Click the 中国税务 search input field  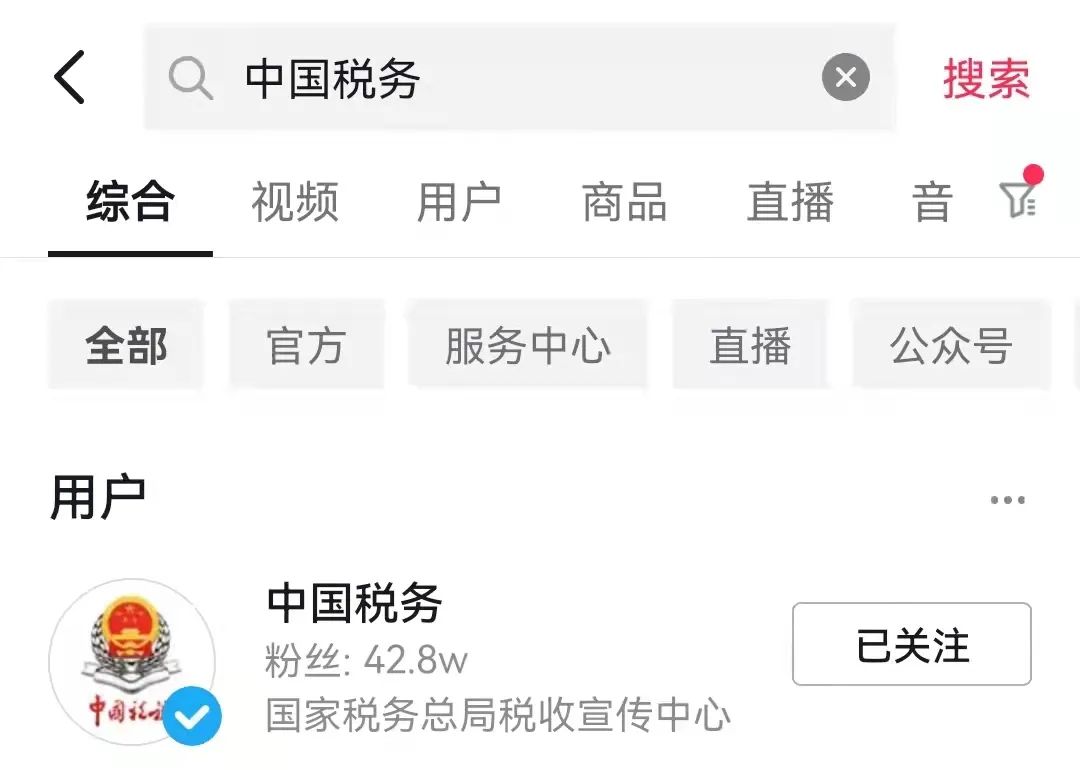coord(519,76)
